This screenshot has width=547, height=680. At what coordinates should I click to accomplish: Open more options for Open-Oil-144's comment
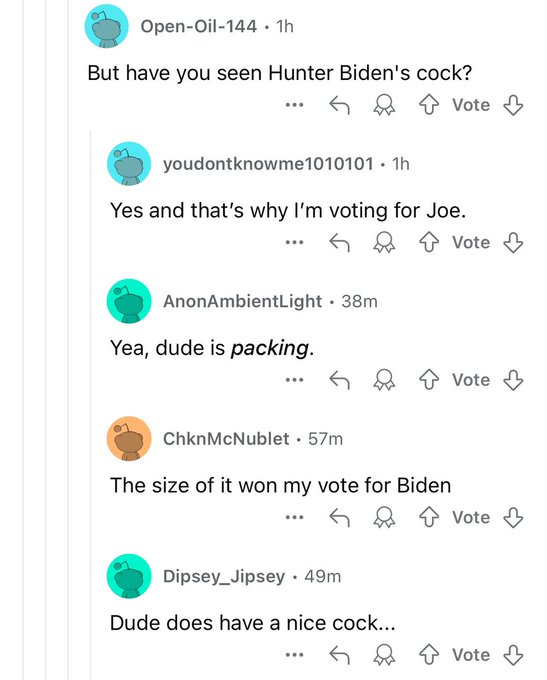pyautogui.click(x=295, y=105)
